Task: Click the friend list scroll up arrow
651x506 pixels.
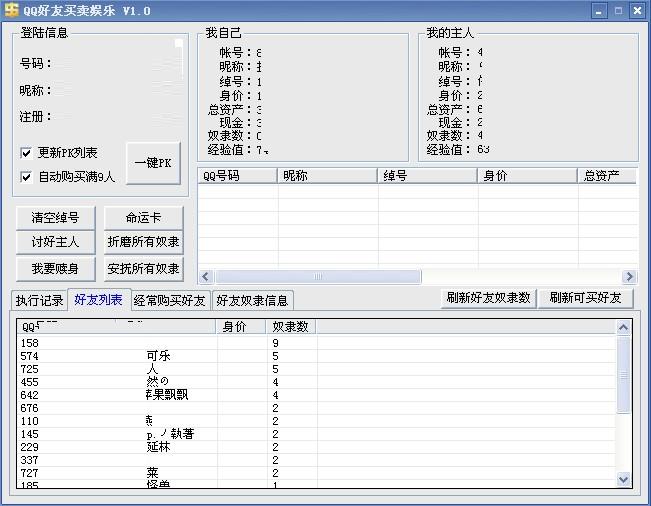Action: pos(623,328)
